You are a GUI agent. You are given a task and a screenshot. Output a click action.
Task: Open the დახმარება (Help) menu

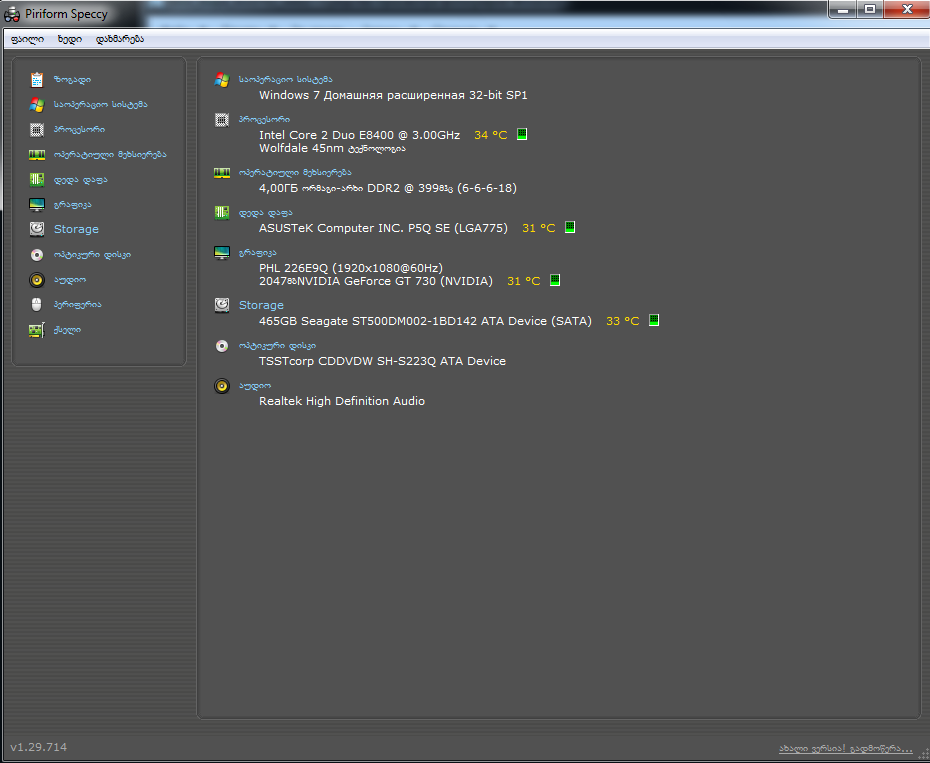click(120, 39)
